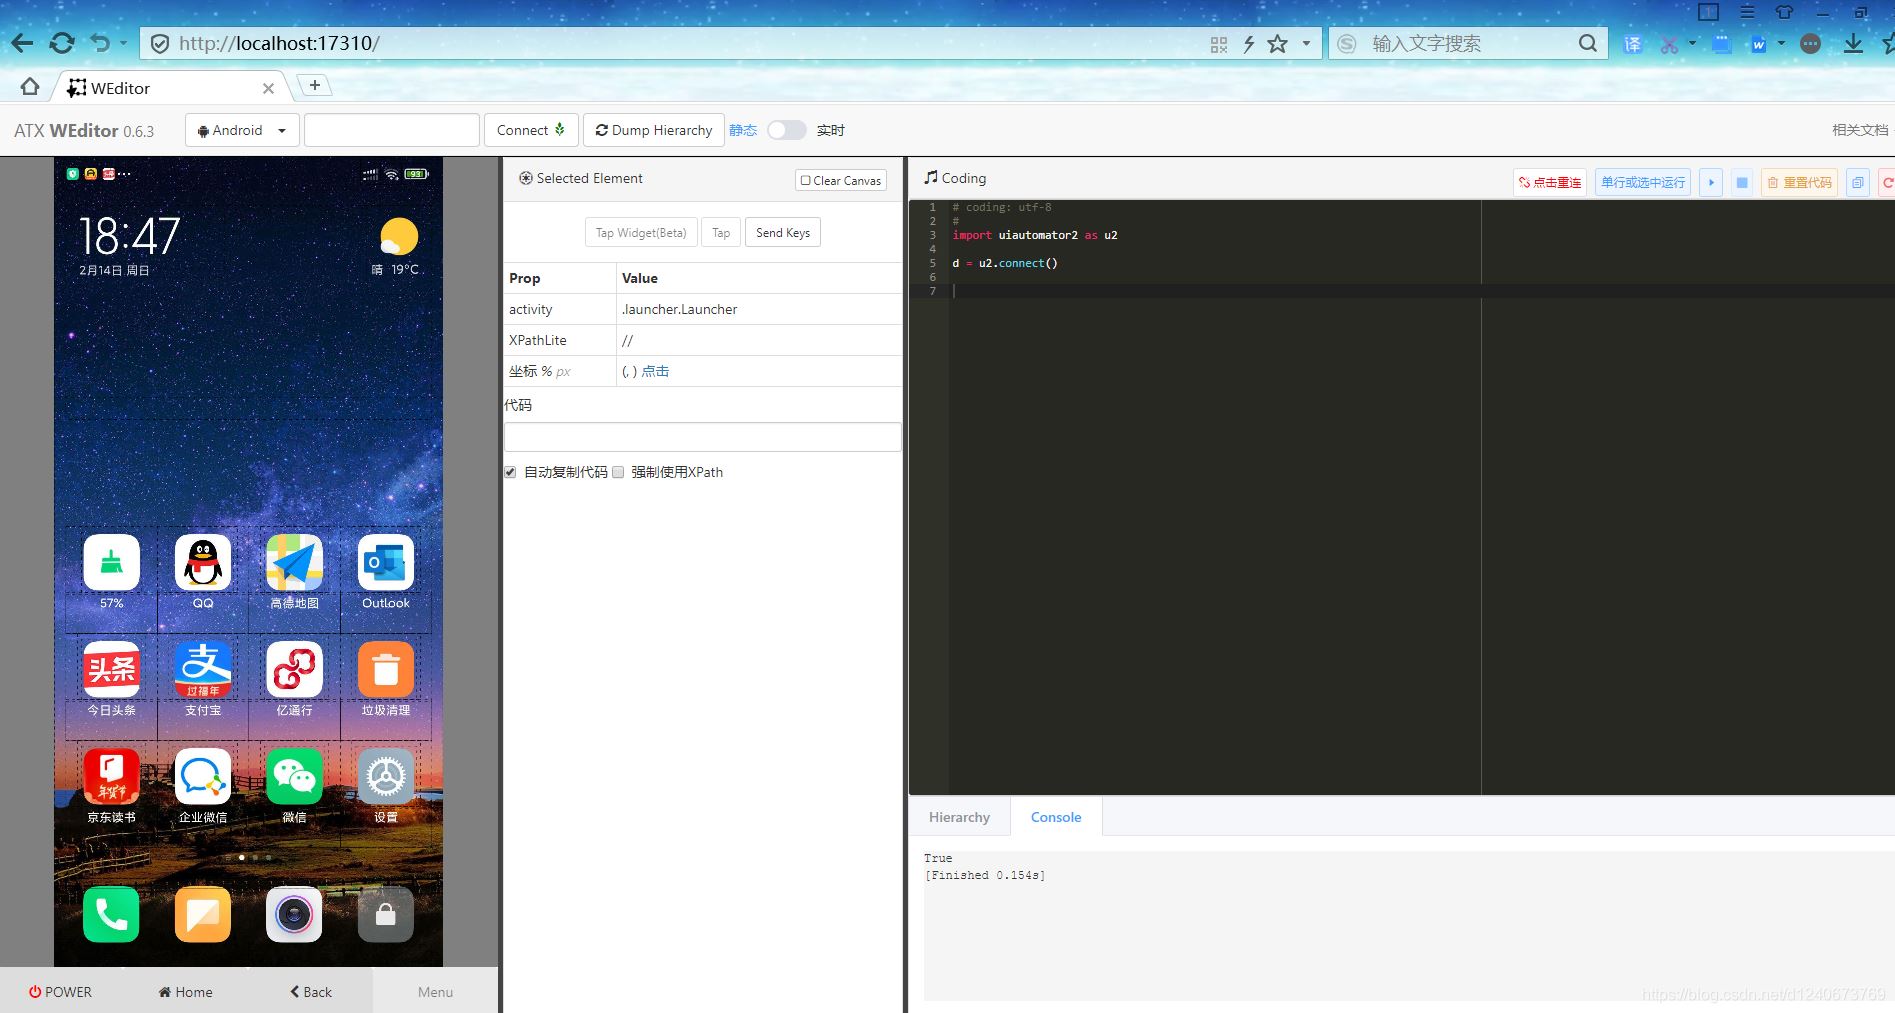1895x1013 pixels.
Task: Open the bookmark star dropdown arrow
Action: [1305, 43]
